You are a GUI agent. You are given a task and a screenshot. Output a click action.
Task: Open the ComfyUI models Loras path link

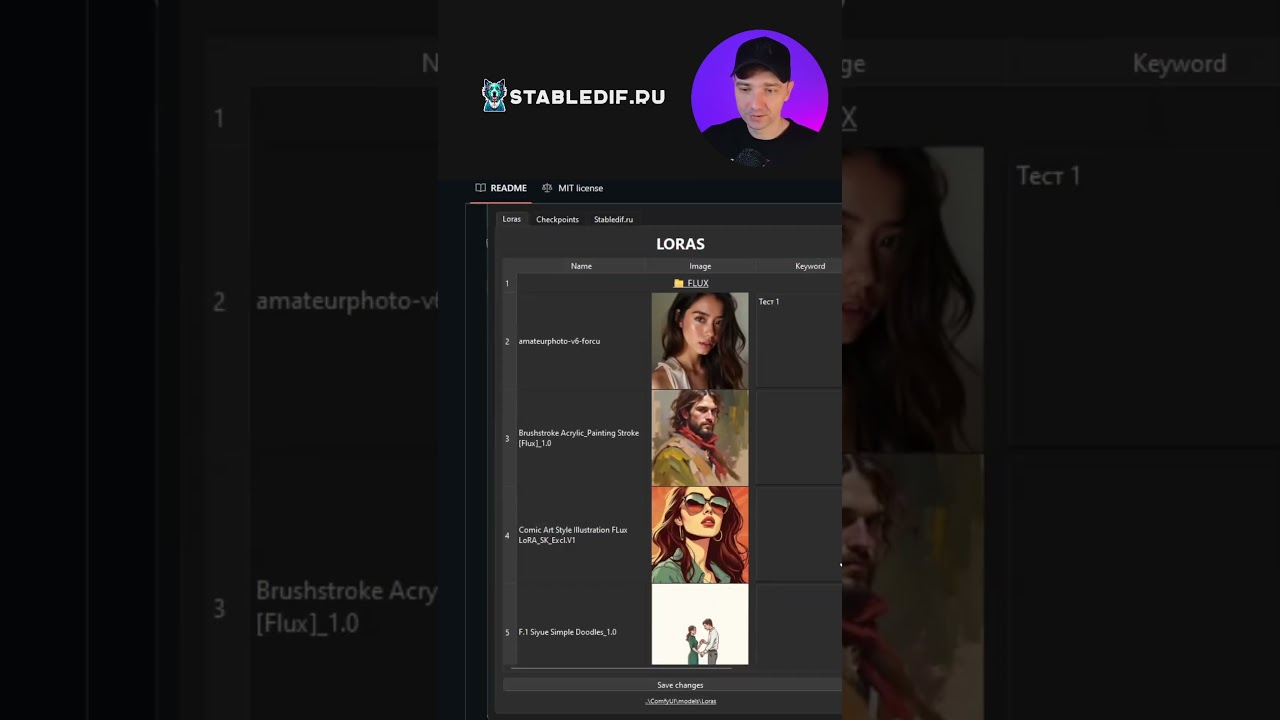[680, 701]
